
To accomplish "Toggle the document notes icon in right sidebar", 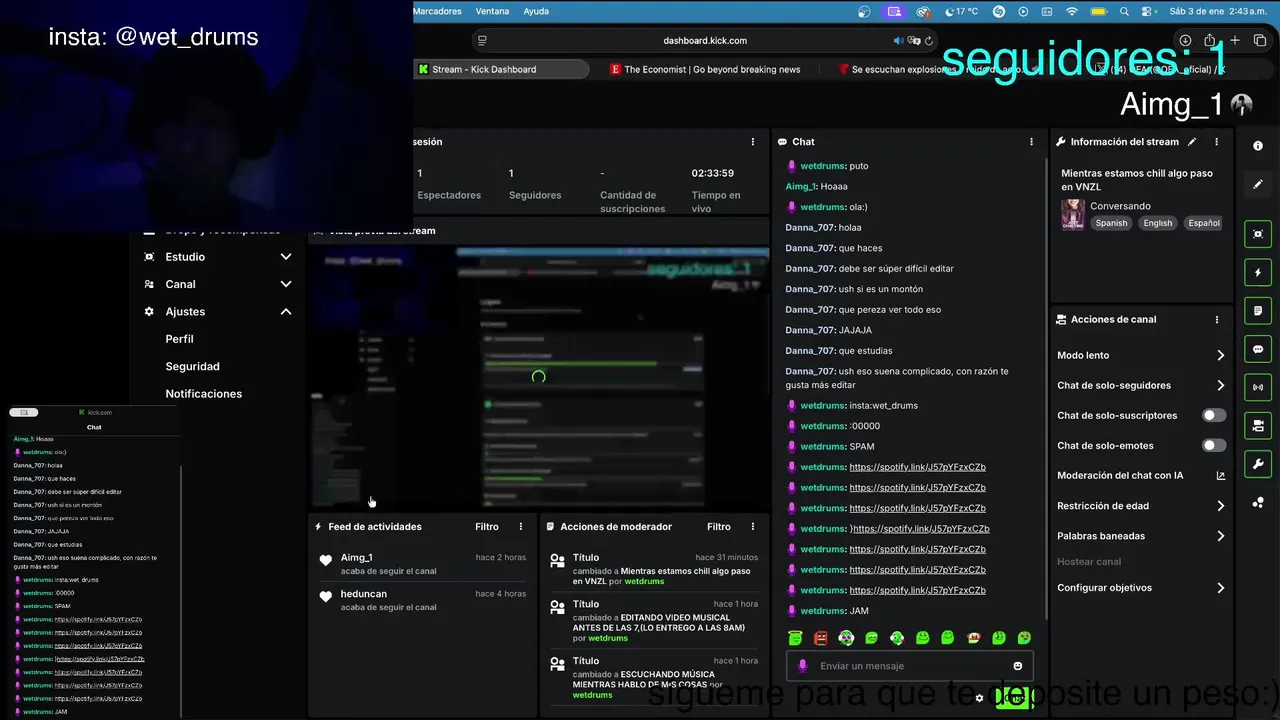I will [1258, 311].
